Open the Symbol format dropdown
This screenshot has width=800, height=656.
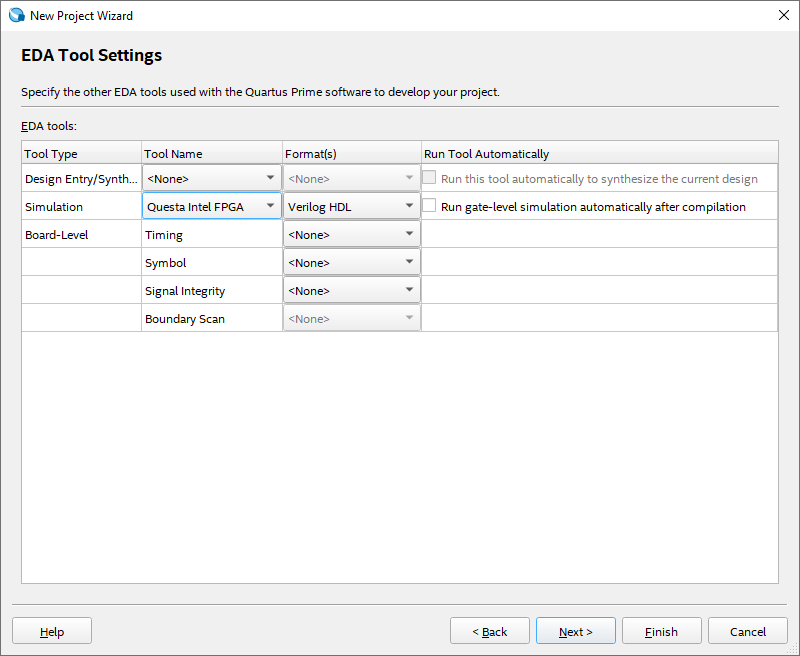point(352,263)
